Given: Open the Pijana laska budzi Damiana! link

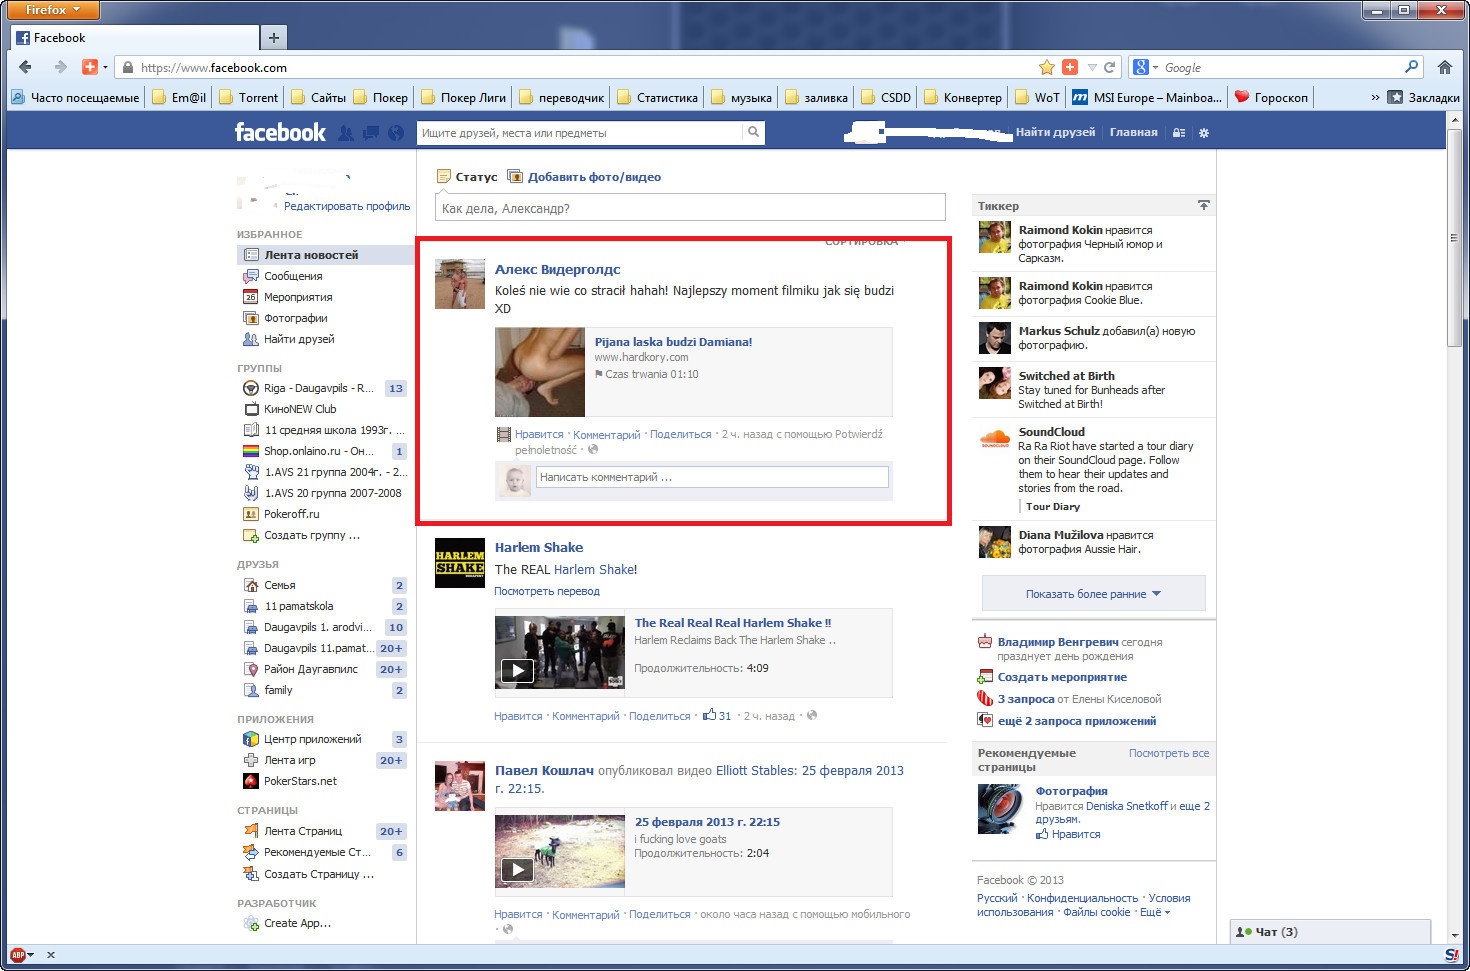Looking at the screenshot, I should click(x=673, y=342).
